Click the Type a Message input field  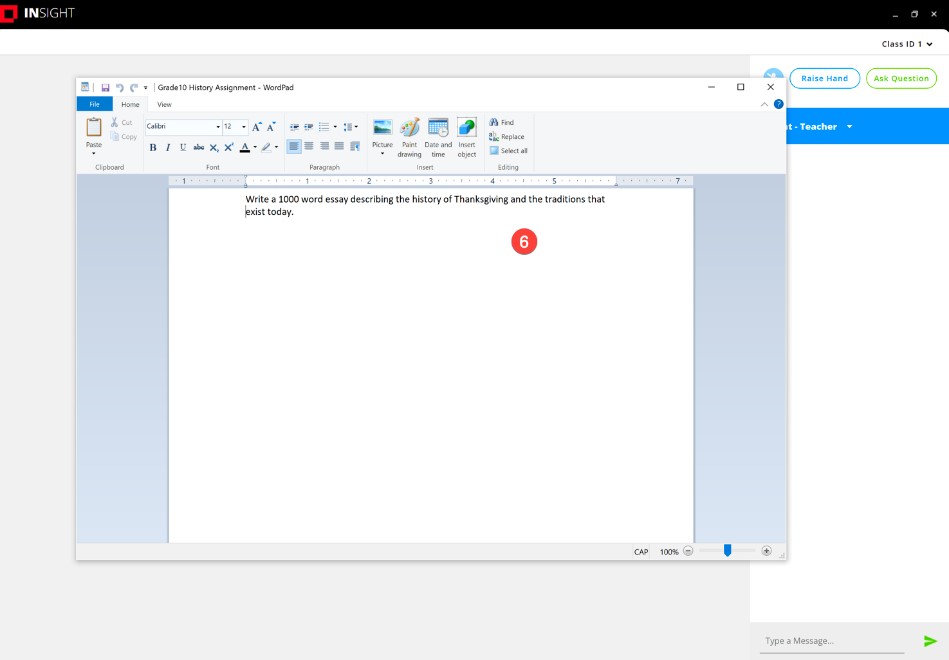coord(832,641)
